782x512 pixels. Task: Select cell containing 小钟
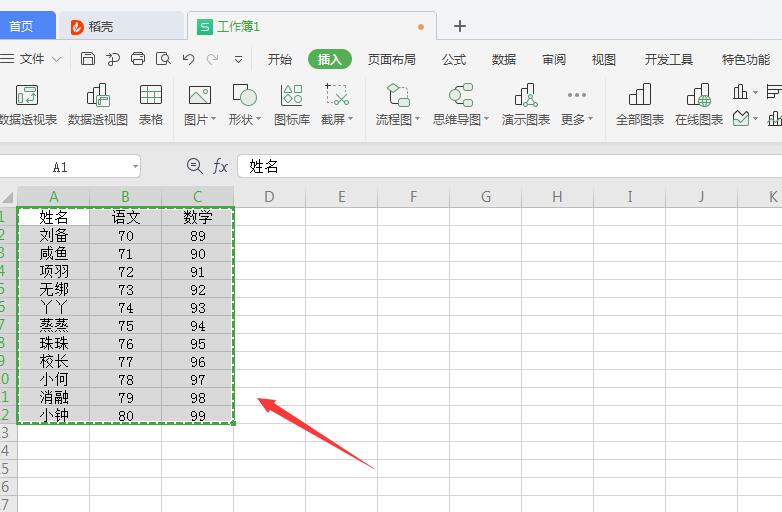tap(53, 415)
